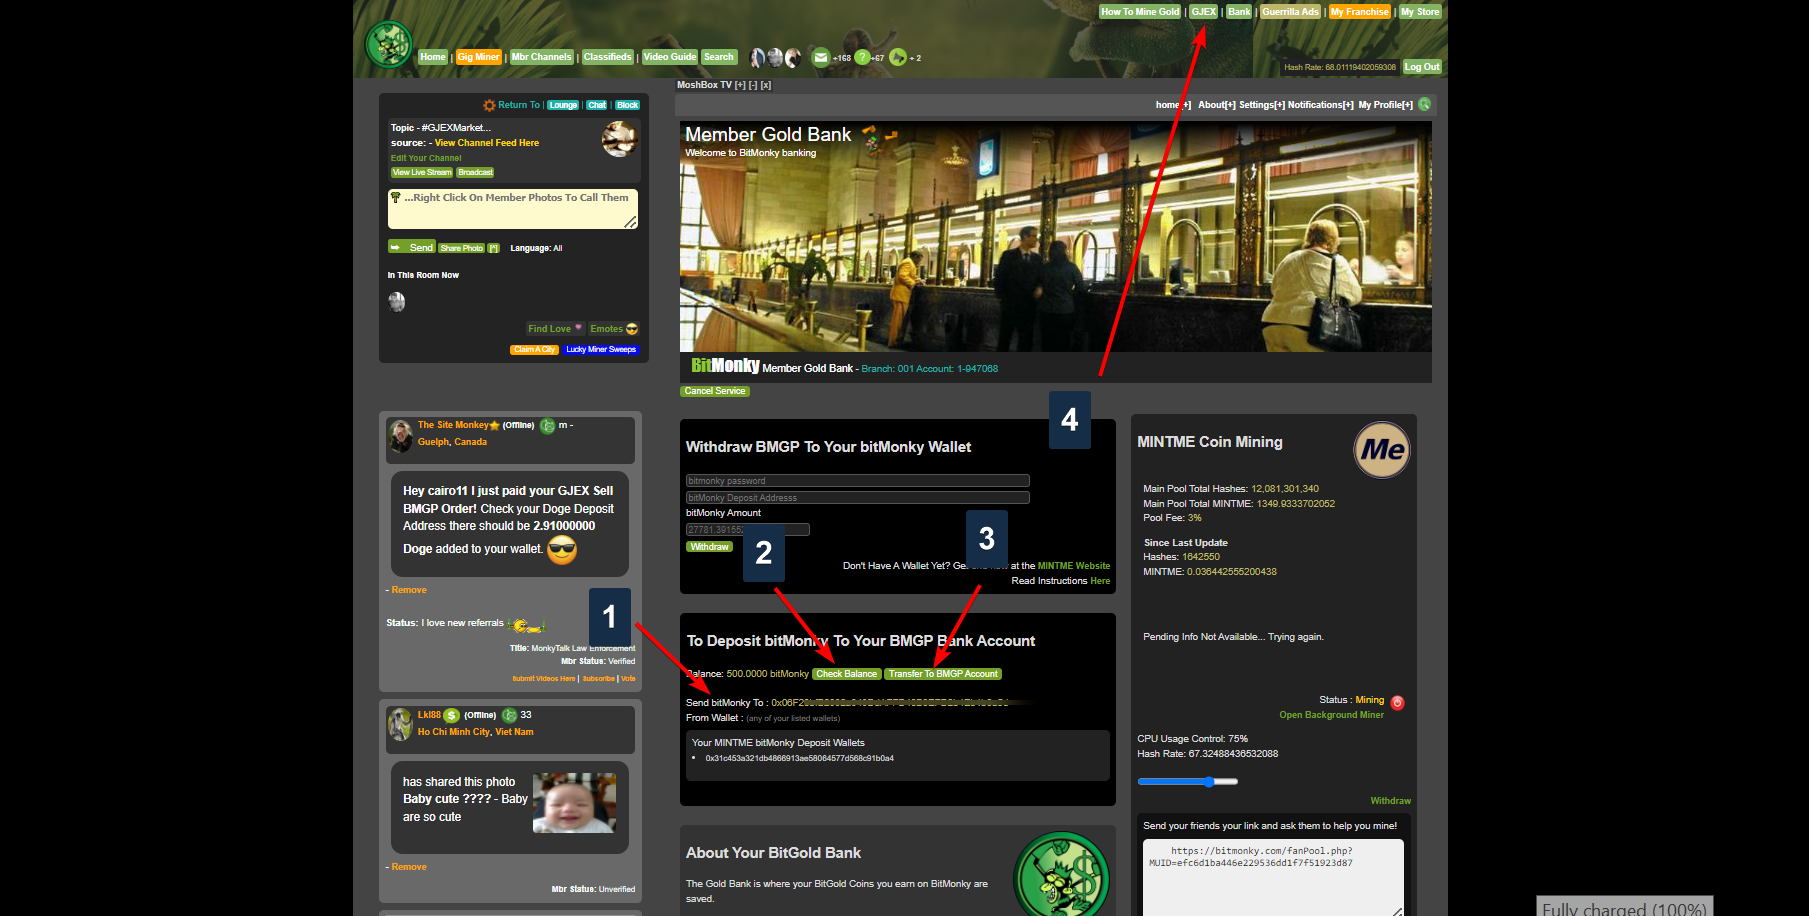1809x916 pixels.
Task: Click Lkl88's profile picture
Action: pos(401,724)
